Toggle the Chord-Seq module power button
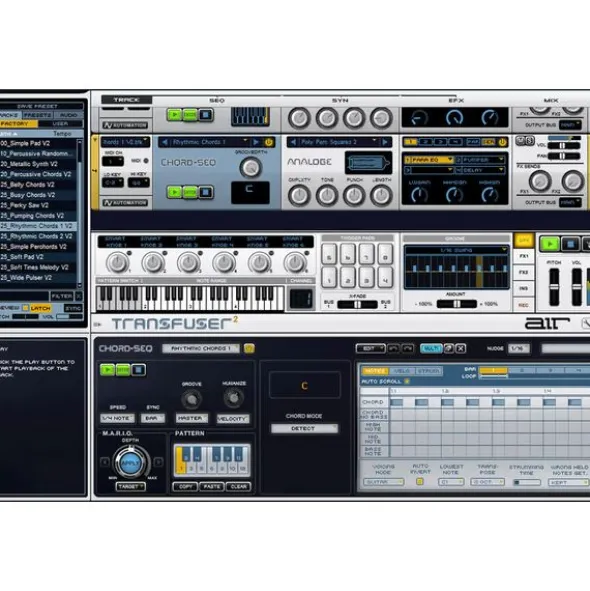The height and width of the screenshot is (591, 590). click(269, 142)
